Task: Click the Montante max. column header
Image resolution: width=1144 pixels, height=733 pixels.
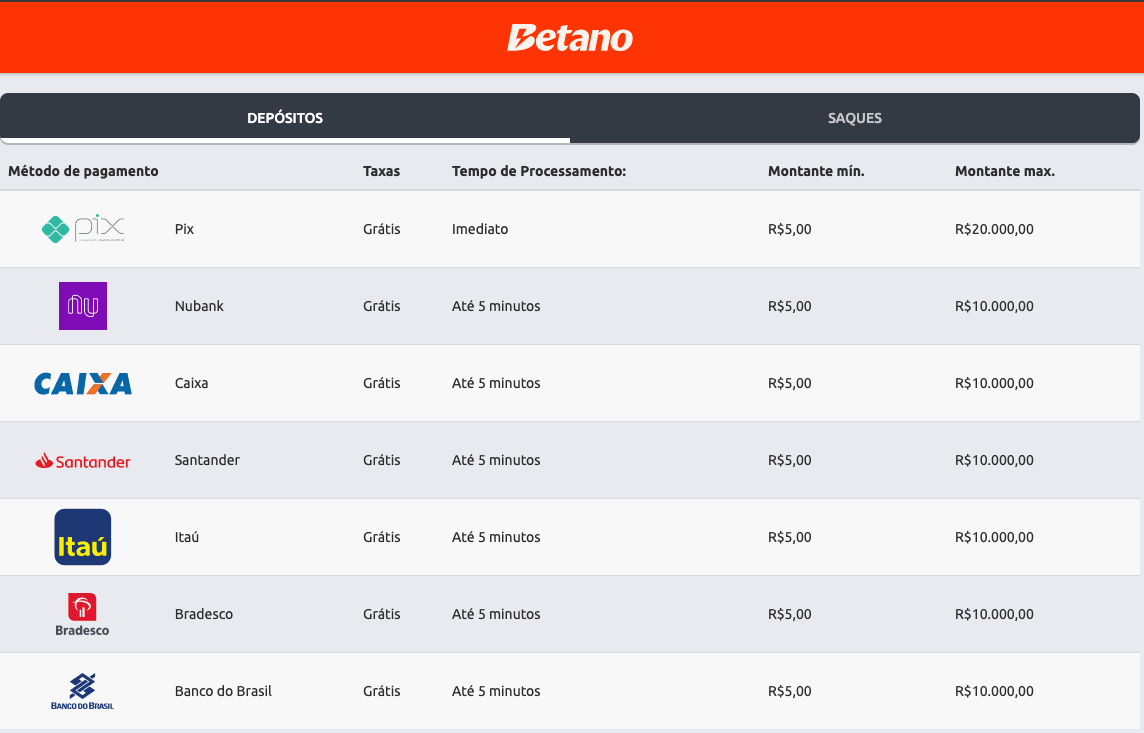Action: tap(1005, 171)
